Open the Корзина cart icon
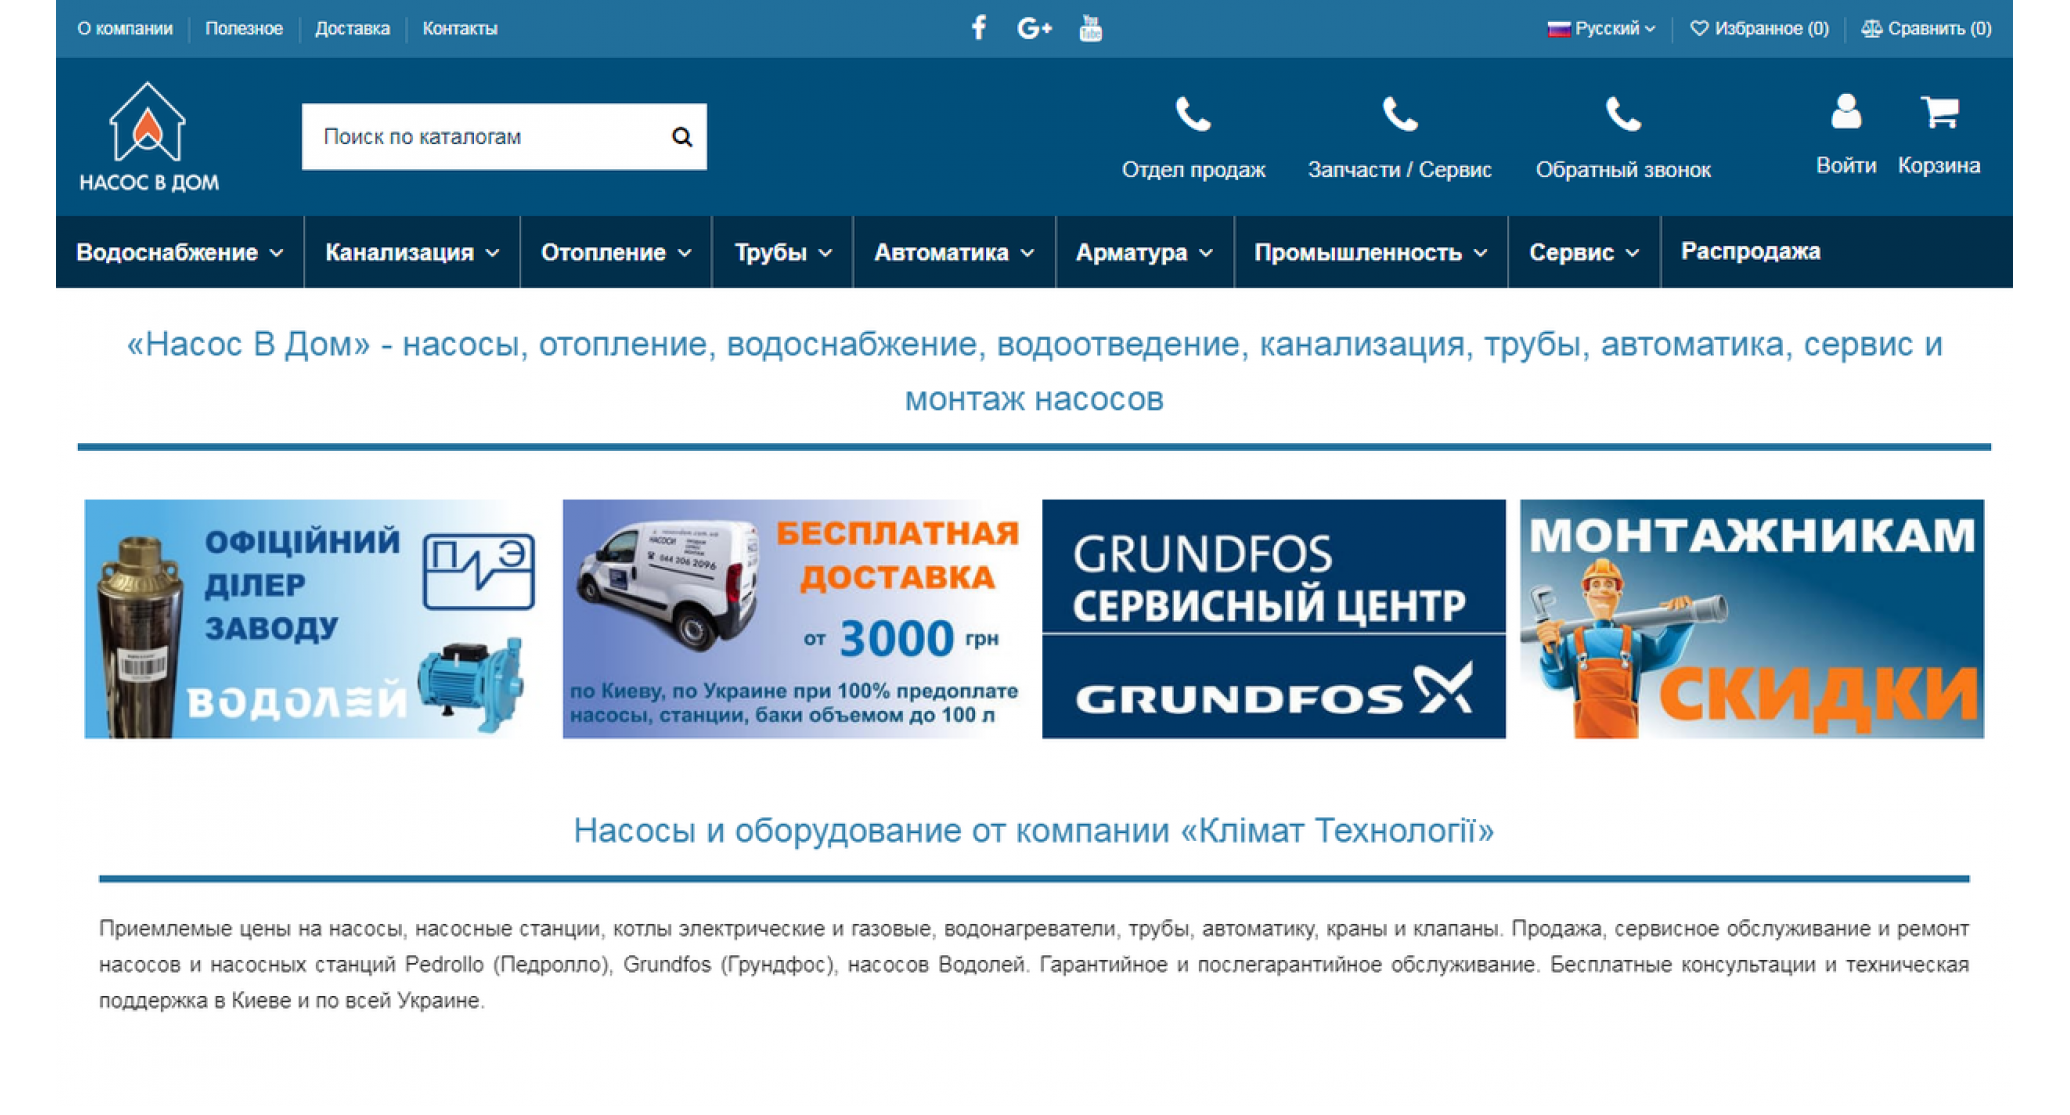The image size is (2070, 1115). point(1939,111)
